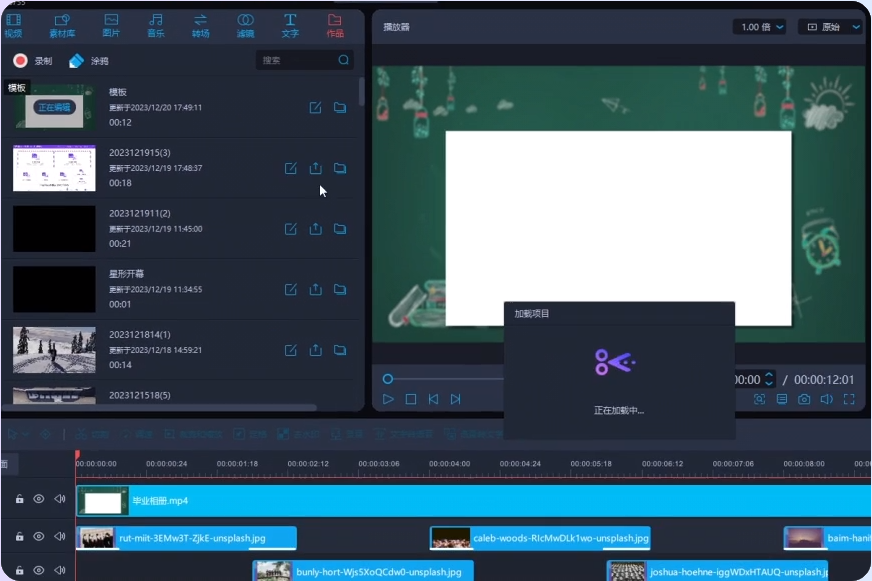
Task: Open the 原始 aspect ratio dropdown
Action: tap(833, 27)
